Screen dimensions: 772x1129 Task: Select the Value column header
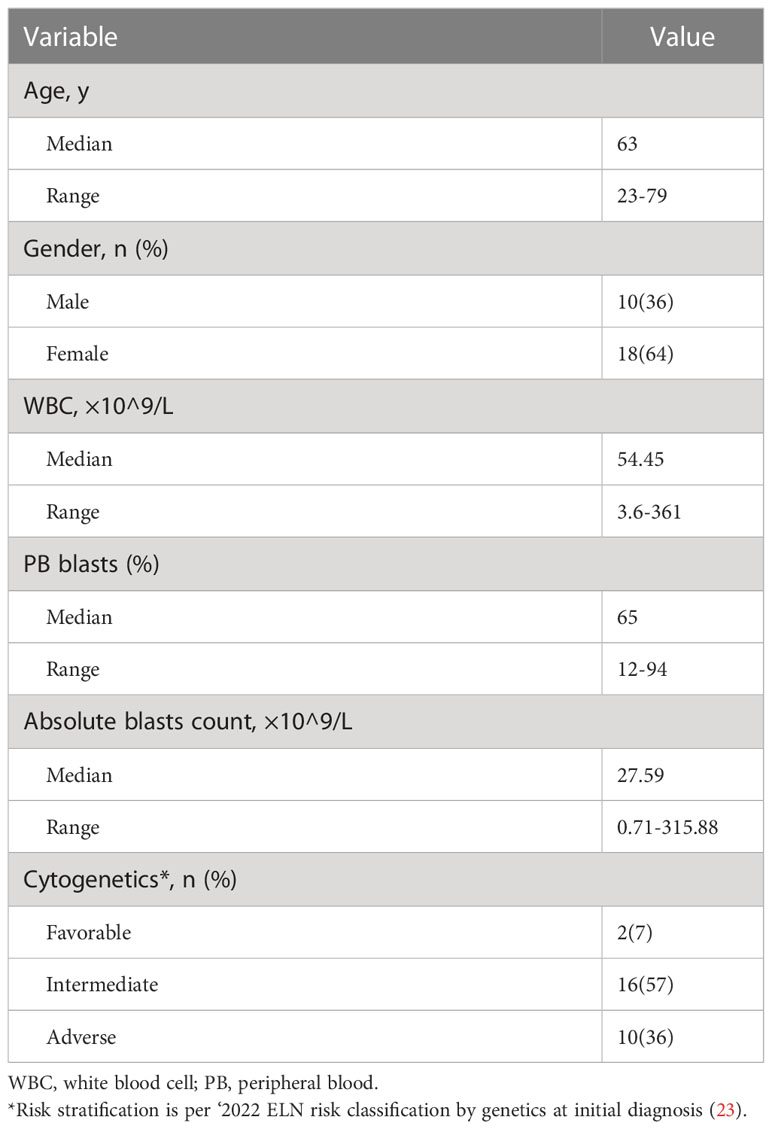pos(682,36)
